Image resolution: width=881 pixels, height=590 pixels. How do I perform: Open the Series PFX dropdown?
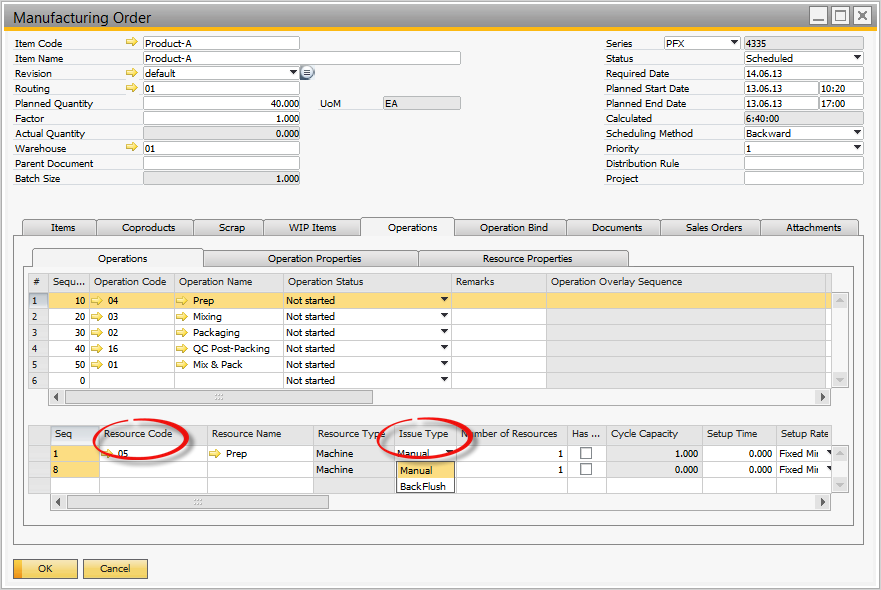734,43
